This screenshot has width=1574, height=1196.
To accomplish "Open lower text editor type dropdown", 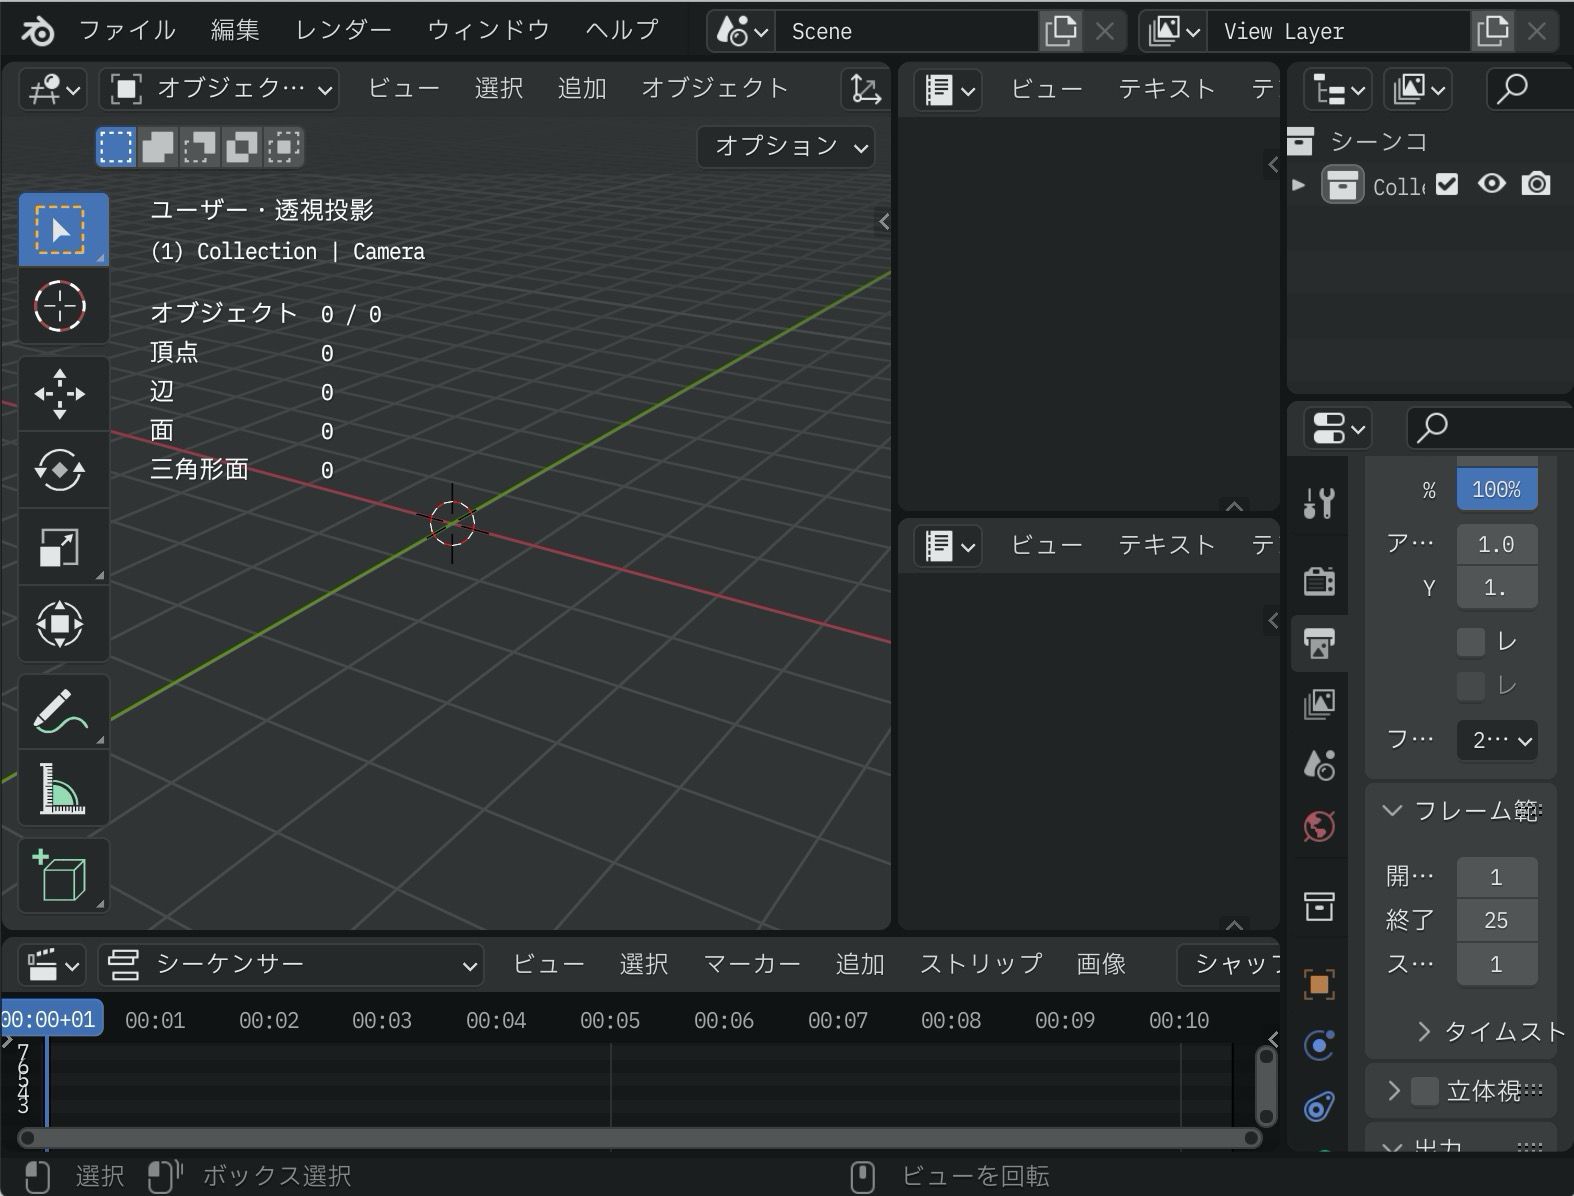I will (x=948, y=546).
